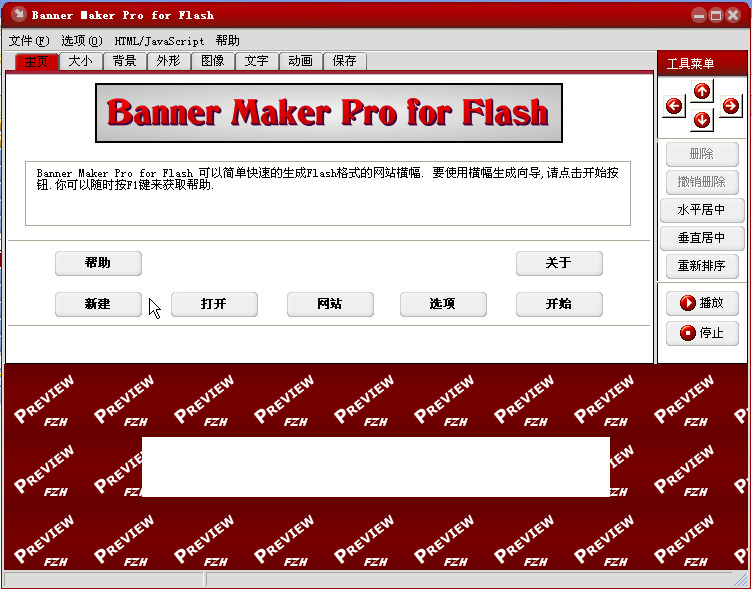Select the 主页 tab

pyautogui.click(x=36, y=61)
